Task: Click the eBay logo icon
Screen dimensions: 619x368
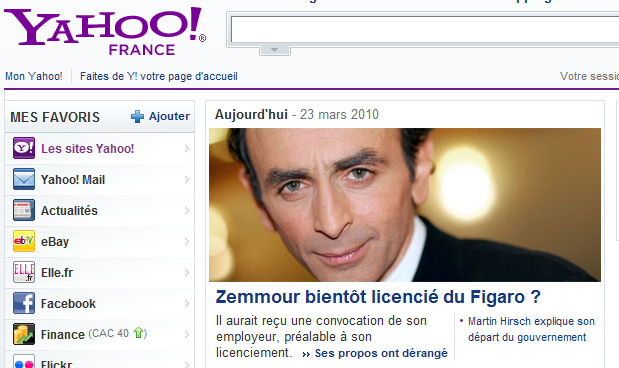Action: pyautogui.click(x=24, y=241)
